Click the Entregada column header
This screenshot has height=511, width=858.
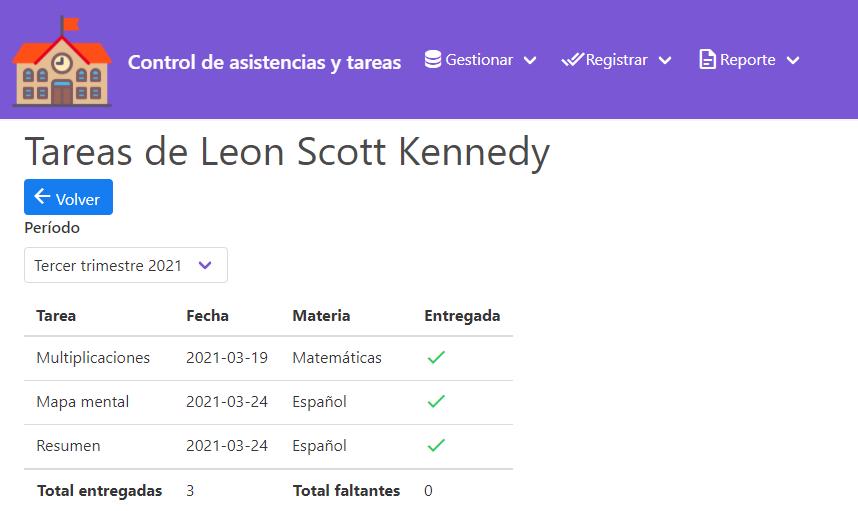pyautogui.click(x=462, y=316)
